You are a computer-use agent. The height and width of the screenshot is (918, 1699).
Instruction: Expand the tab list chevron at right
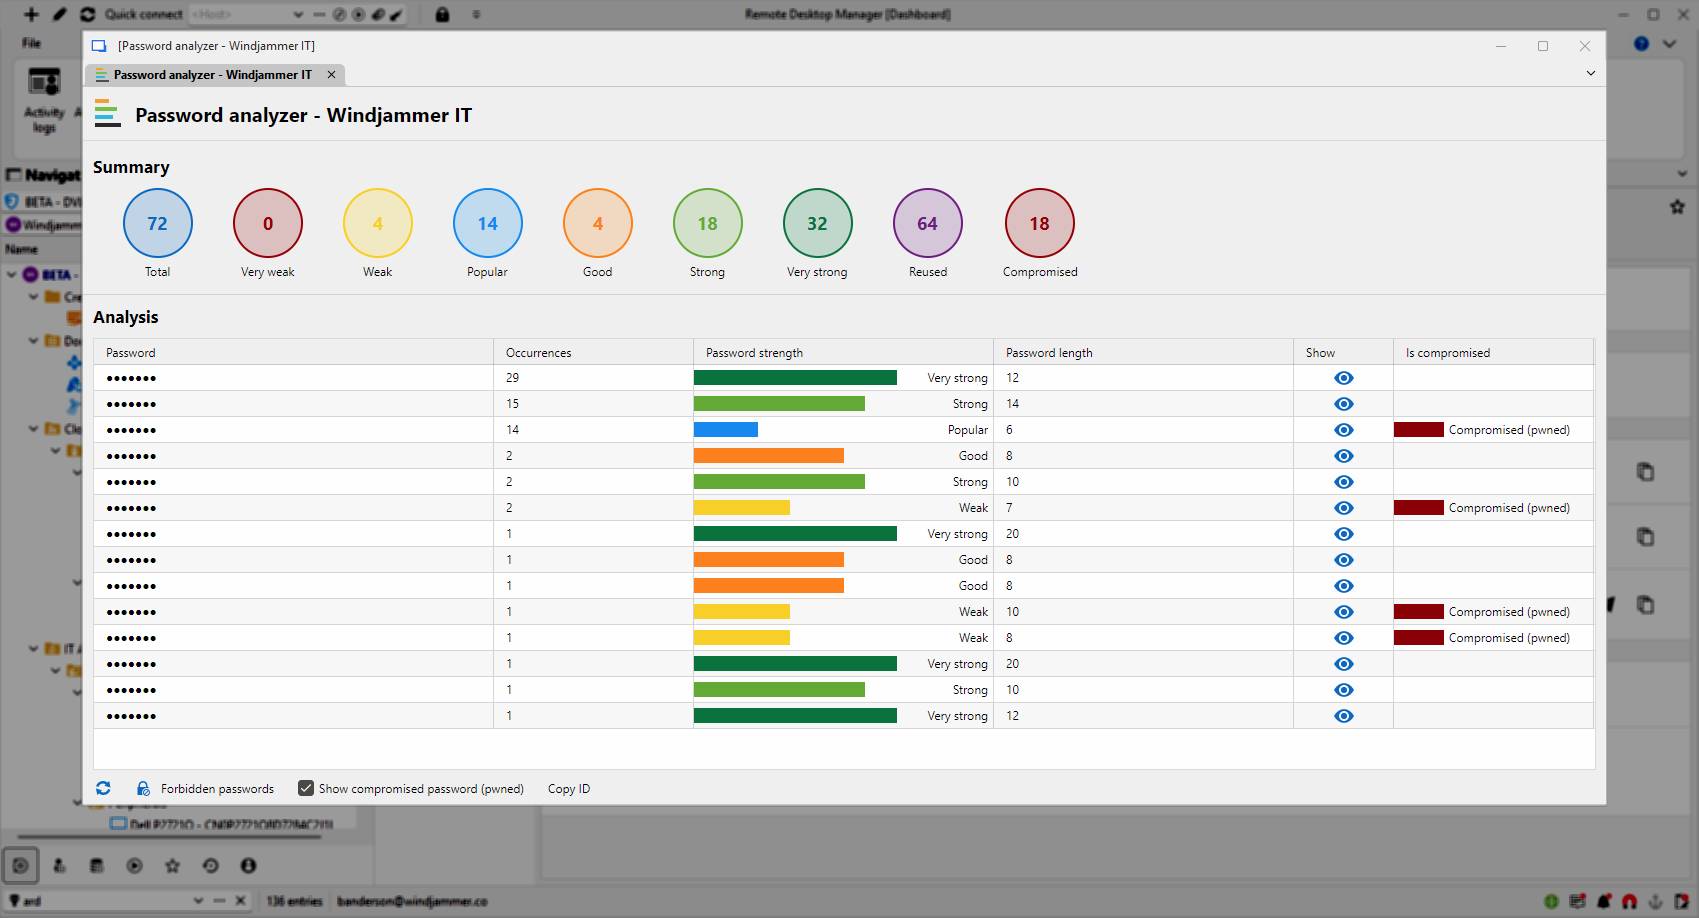click(x=1590, y=74)
